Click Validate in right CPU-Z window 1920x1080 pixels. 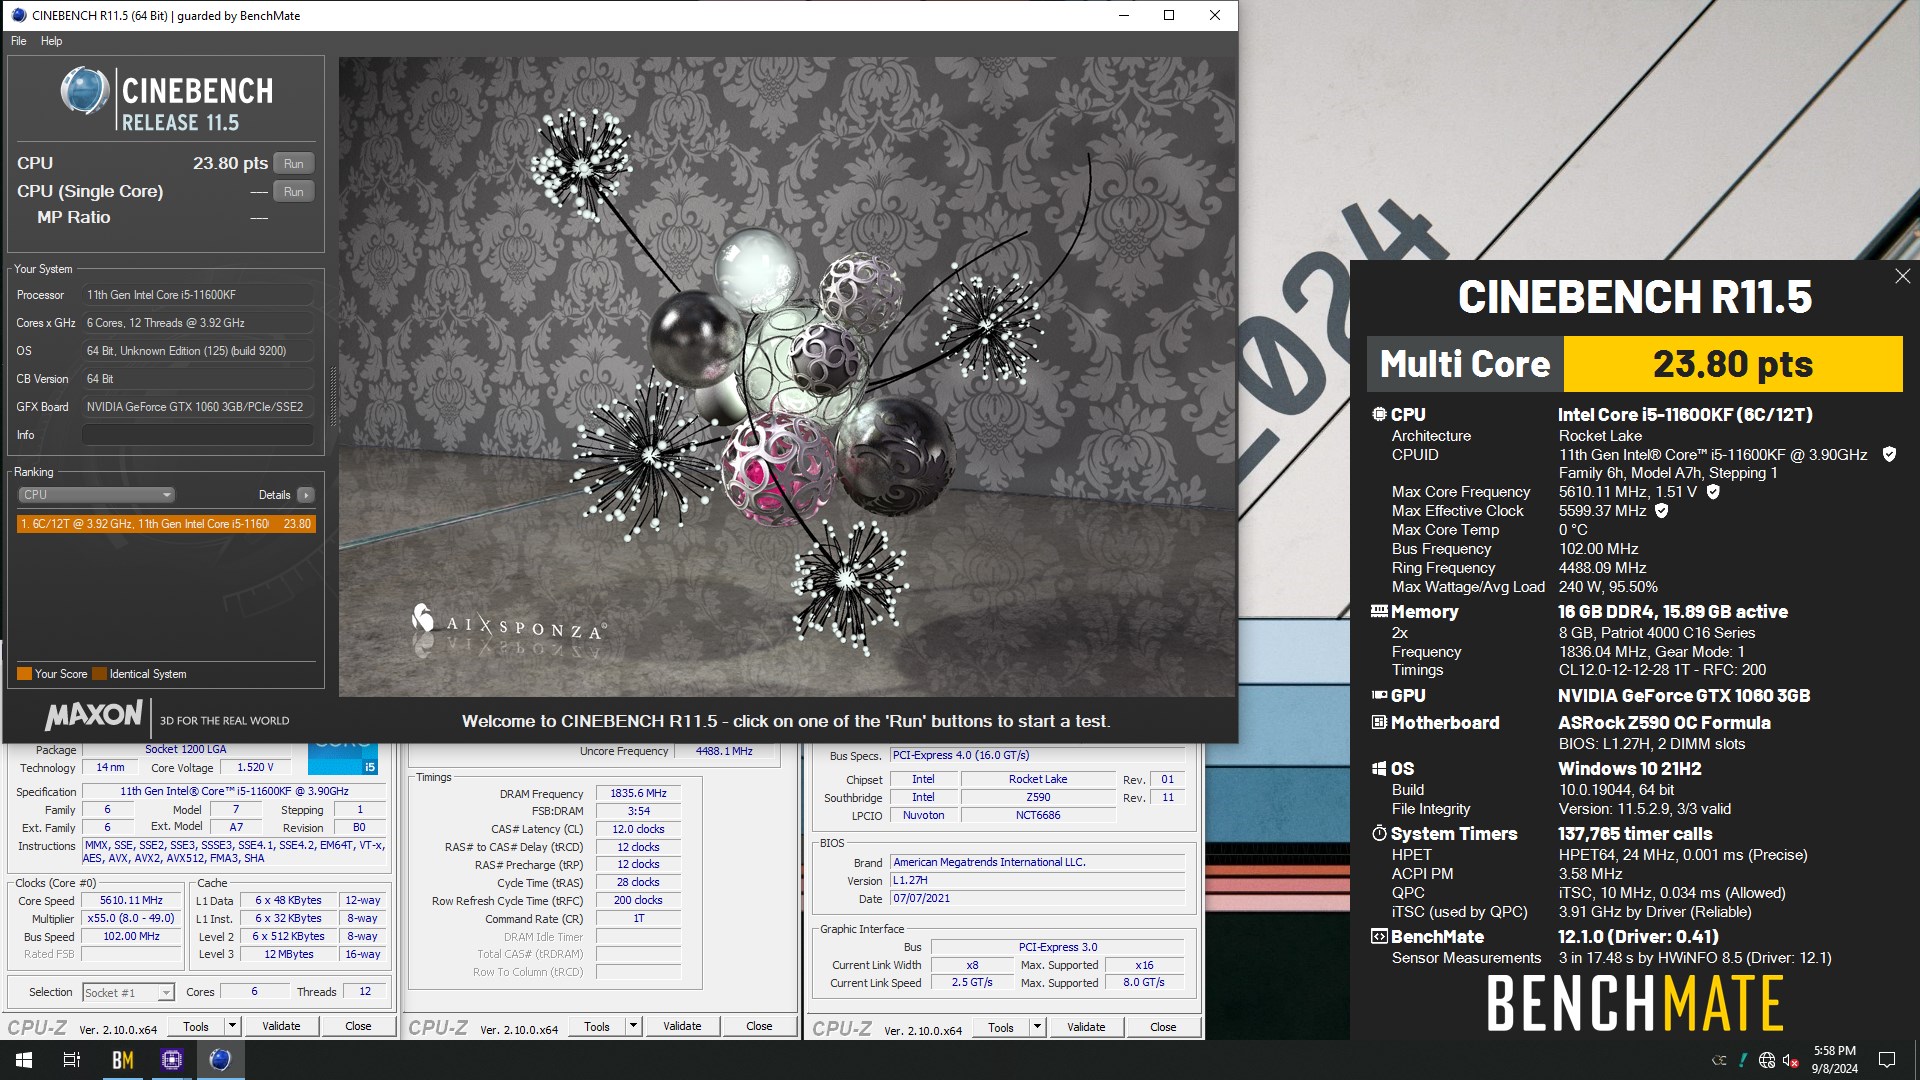pos(1086,1027)
